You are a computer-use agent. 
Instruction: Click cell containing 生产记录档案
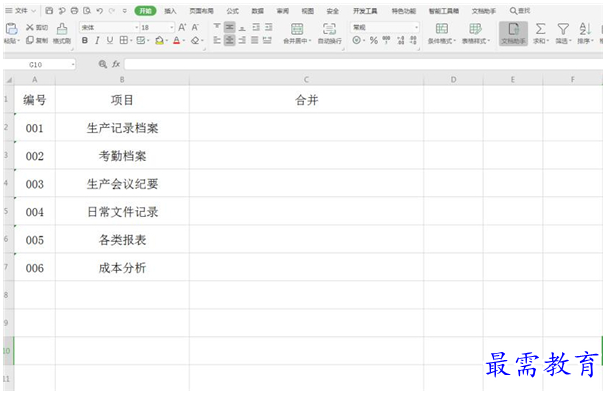click(122, 128)
